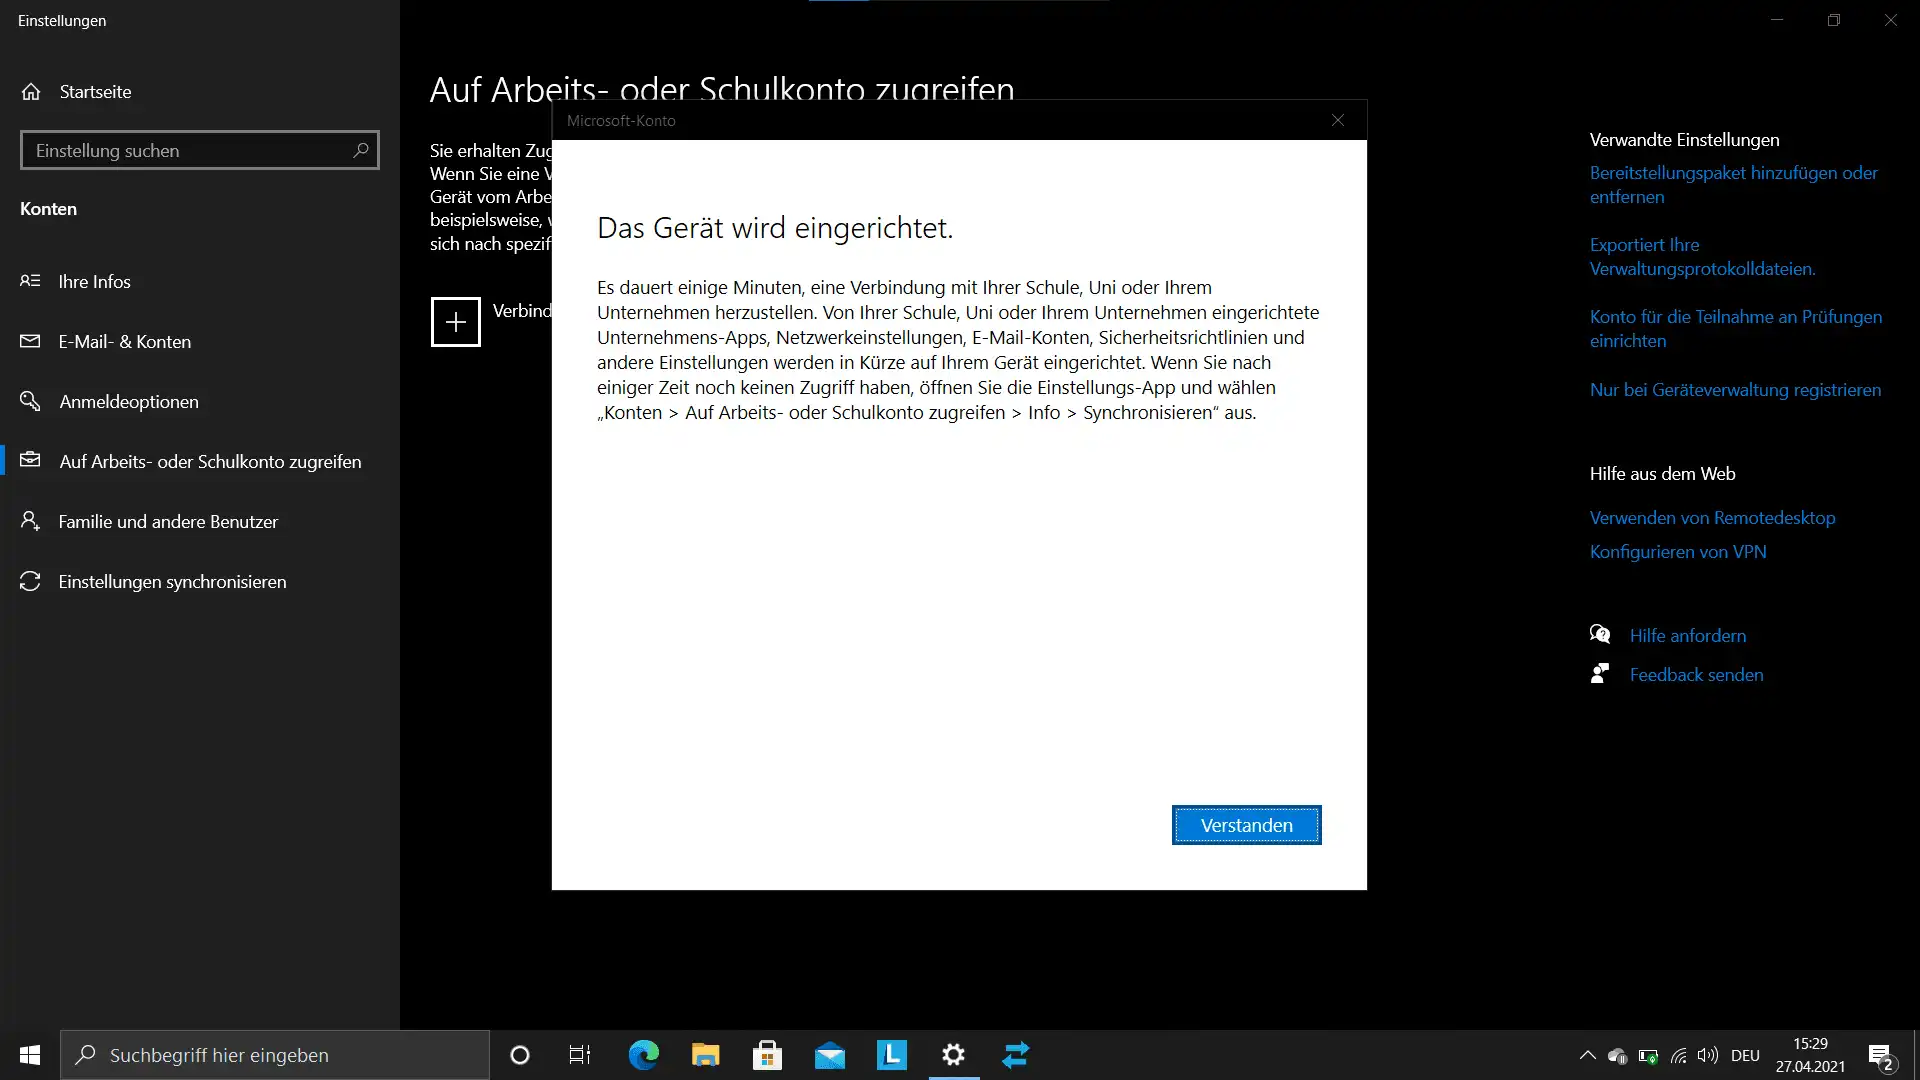Click the briefcase icon for Arbeits- oder Schulkonto

(30, 460)
